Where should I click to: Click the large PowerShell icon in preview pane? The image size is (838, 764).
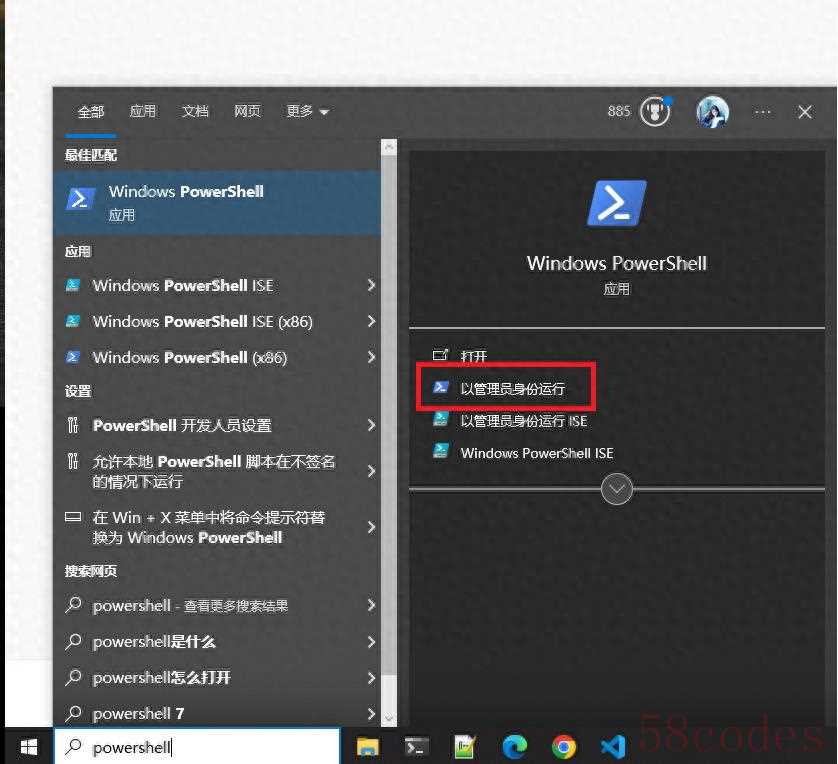(x=617, y=204)
